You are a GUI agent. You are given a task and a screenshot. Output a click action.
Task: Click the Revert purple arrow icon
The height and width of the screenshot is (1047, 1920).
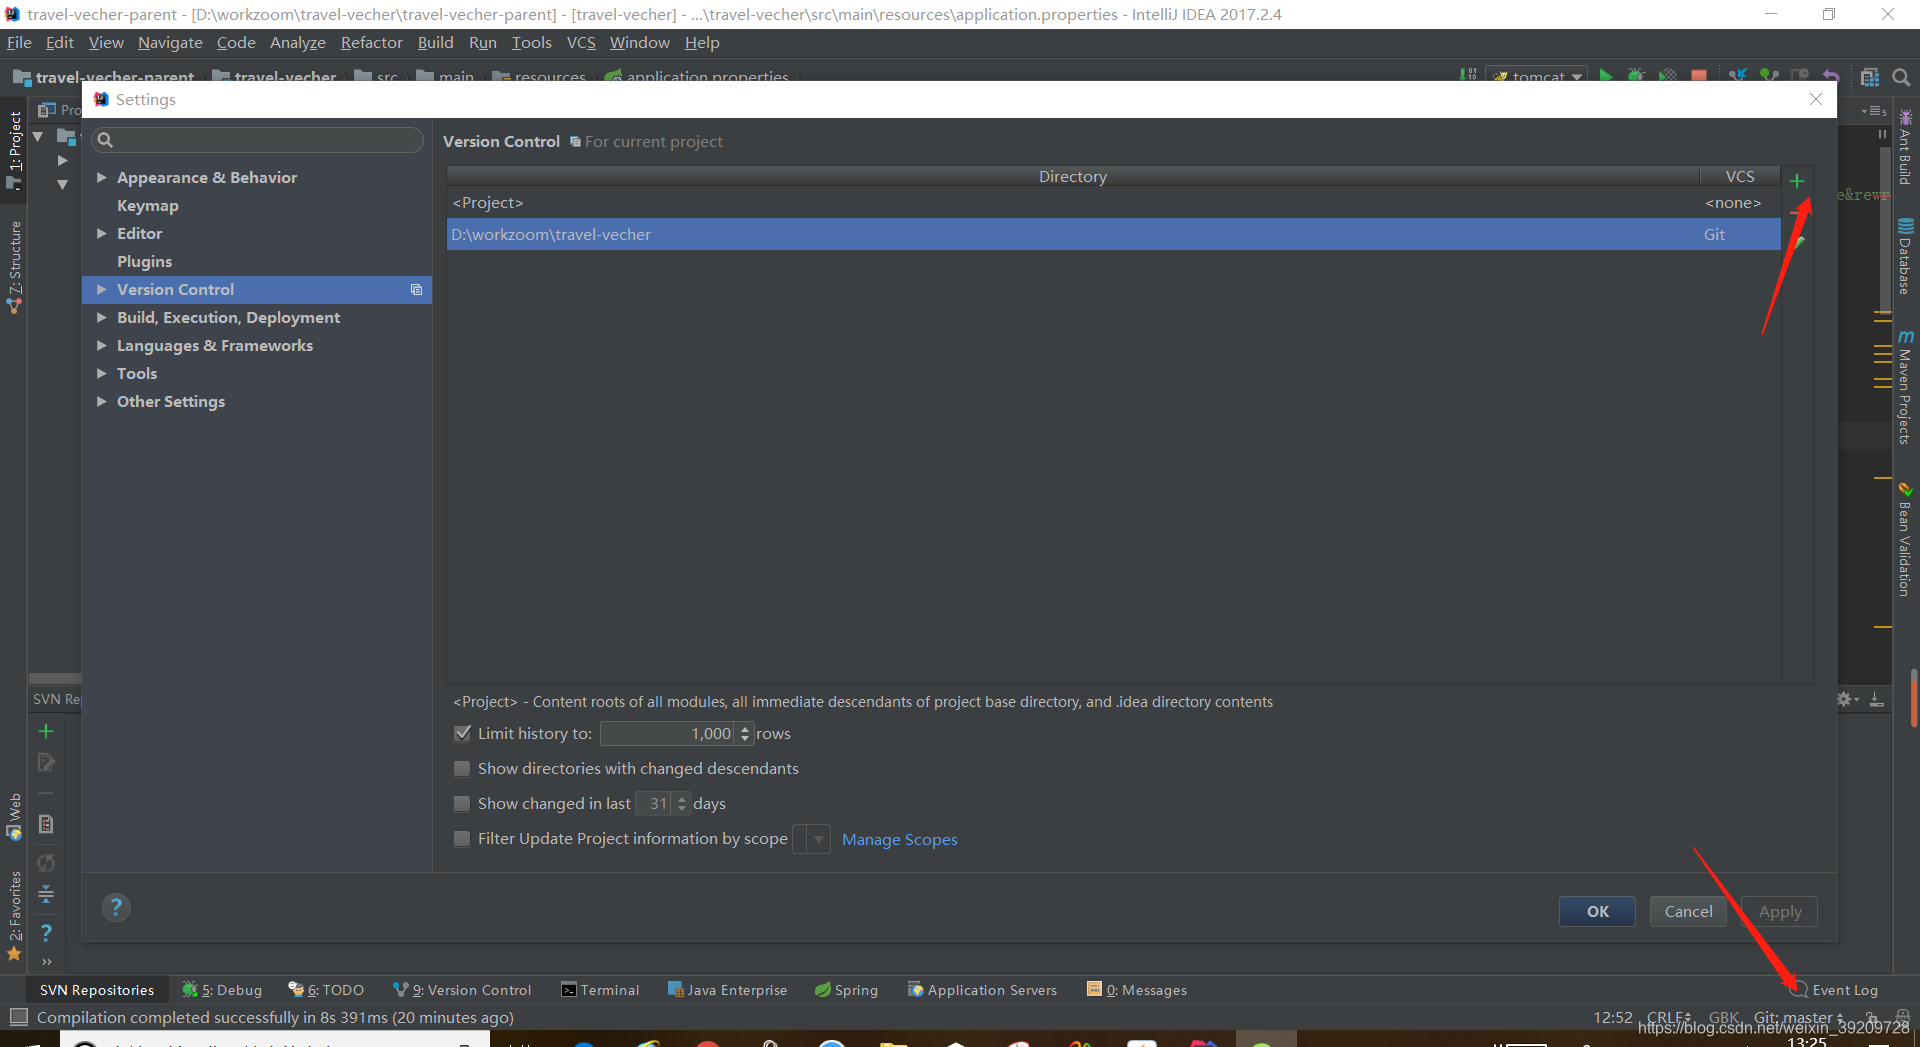(1831, 76)
